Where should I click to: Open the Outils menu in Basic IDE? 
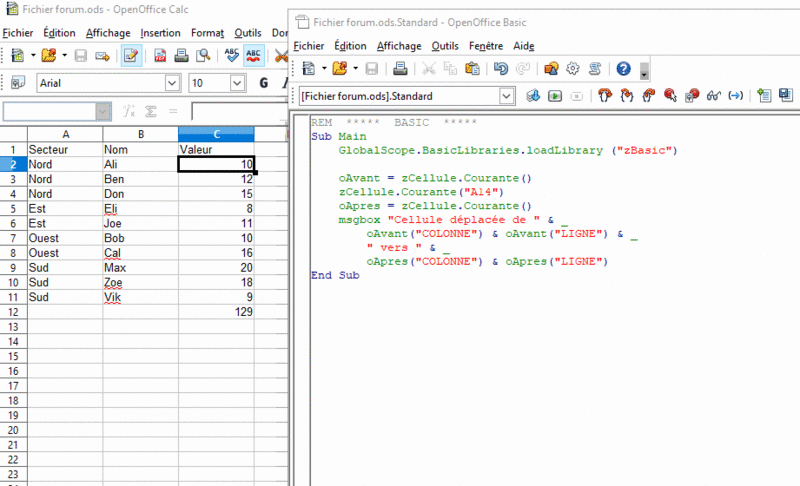pos(445,46)
